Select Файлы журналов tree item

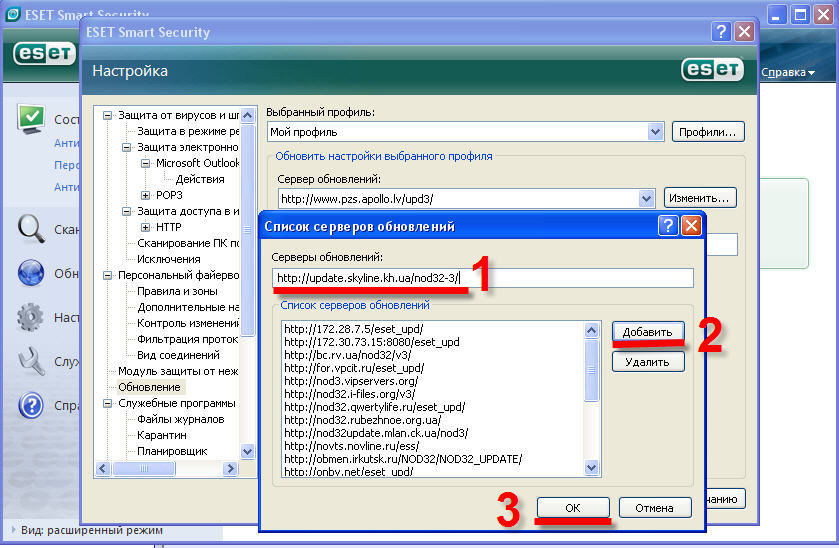coord(180,419)
